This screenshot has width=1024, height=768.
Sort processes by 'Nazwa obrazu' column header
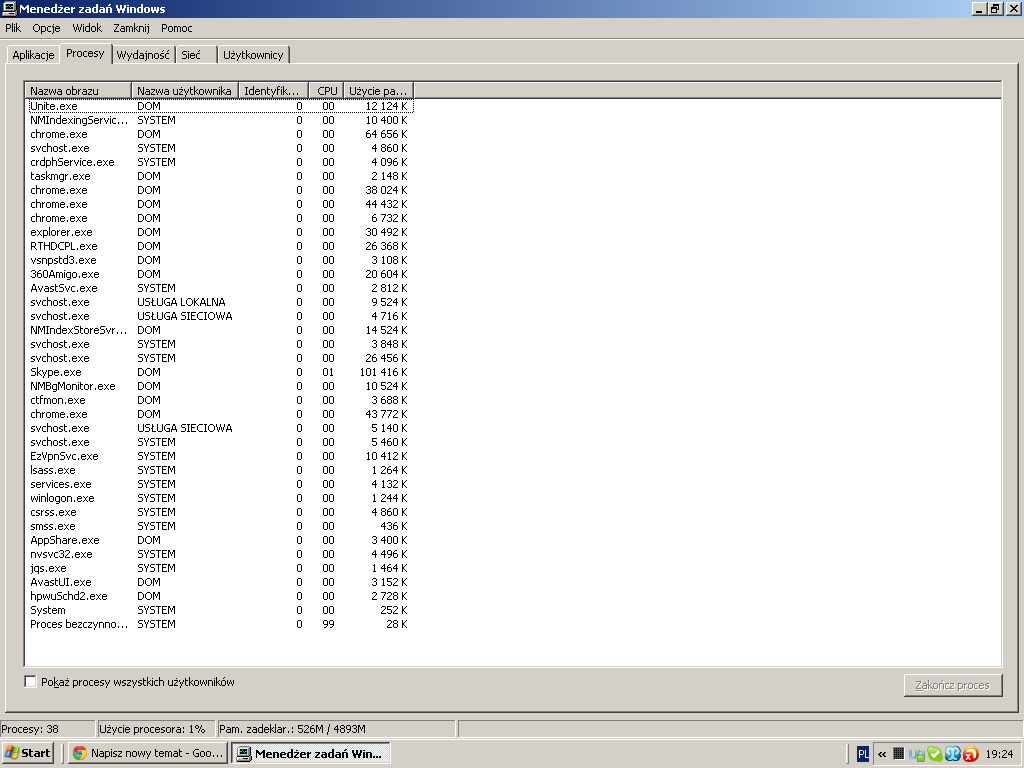[78, 91]
